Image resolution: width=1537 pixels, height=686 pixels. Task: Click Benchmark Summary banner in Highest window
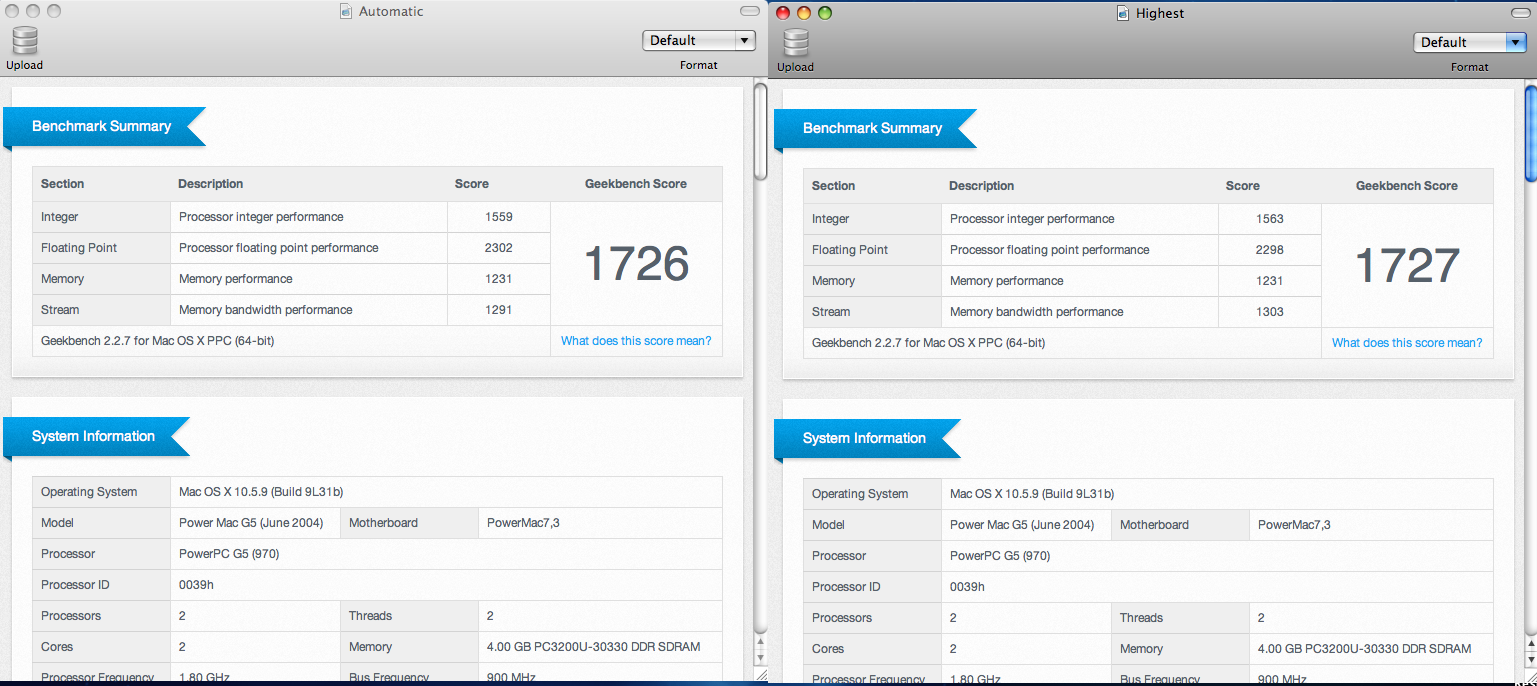coord(874,129)
